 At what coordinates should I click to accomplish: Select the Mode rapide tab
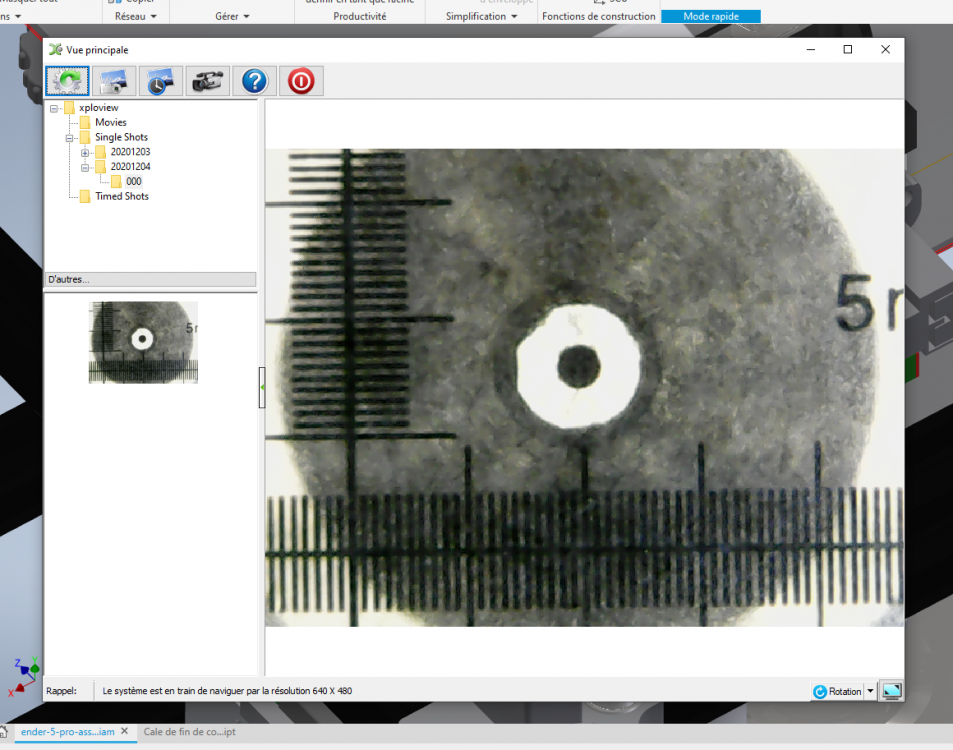coord(710,16)
